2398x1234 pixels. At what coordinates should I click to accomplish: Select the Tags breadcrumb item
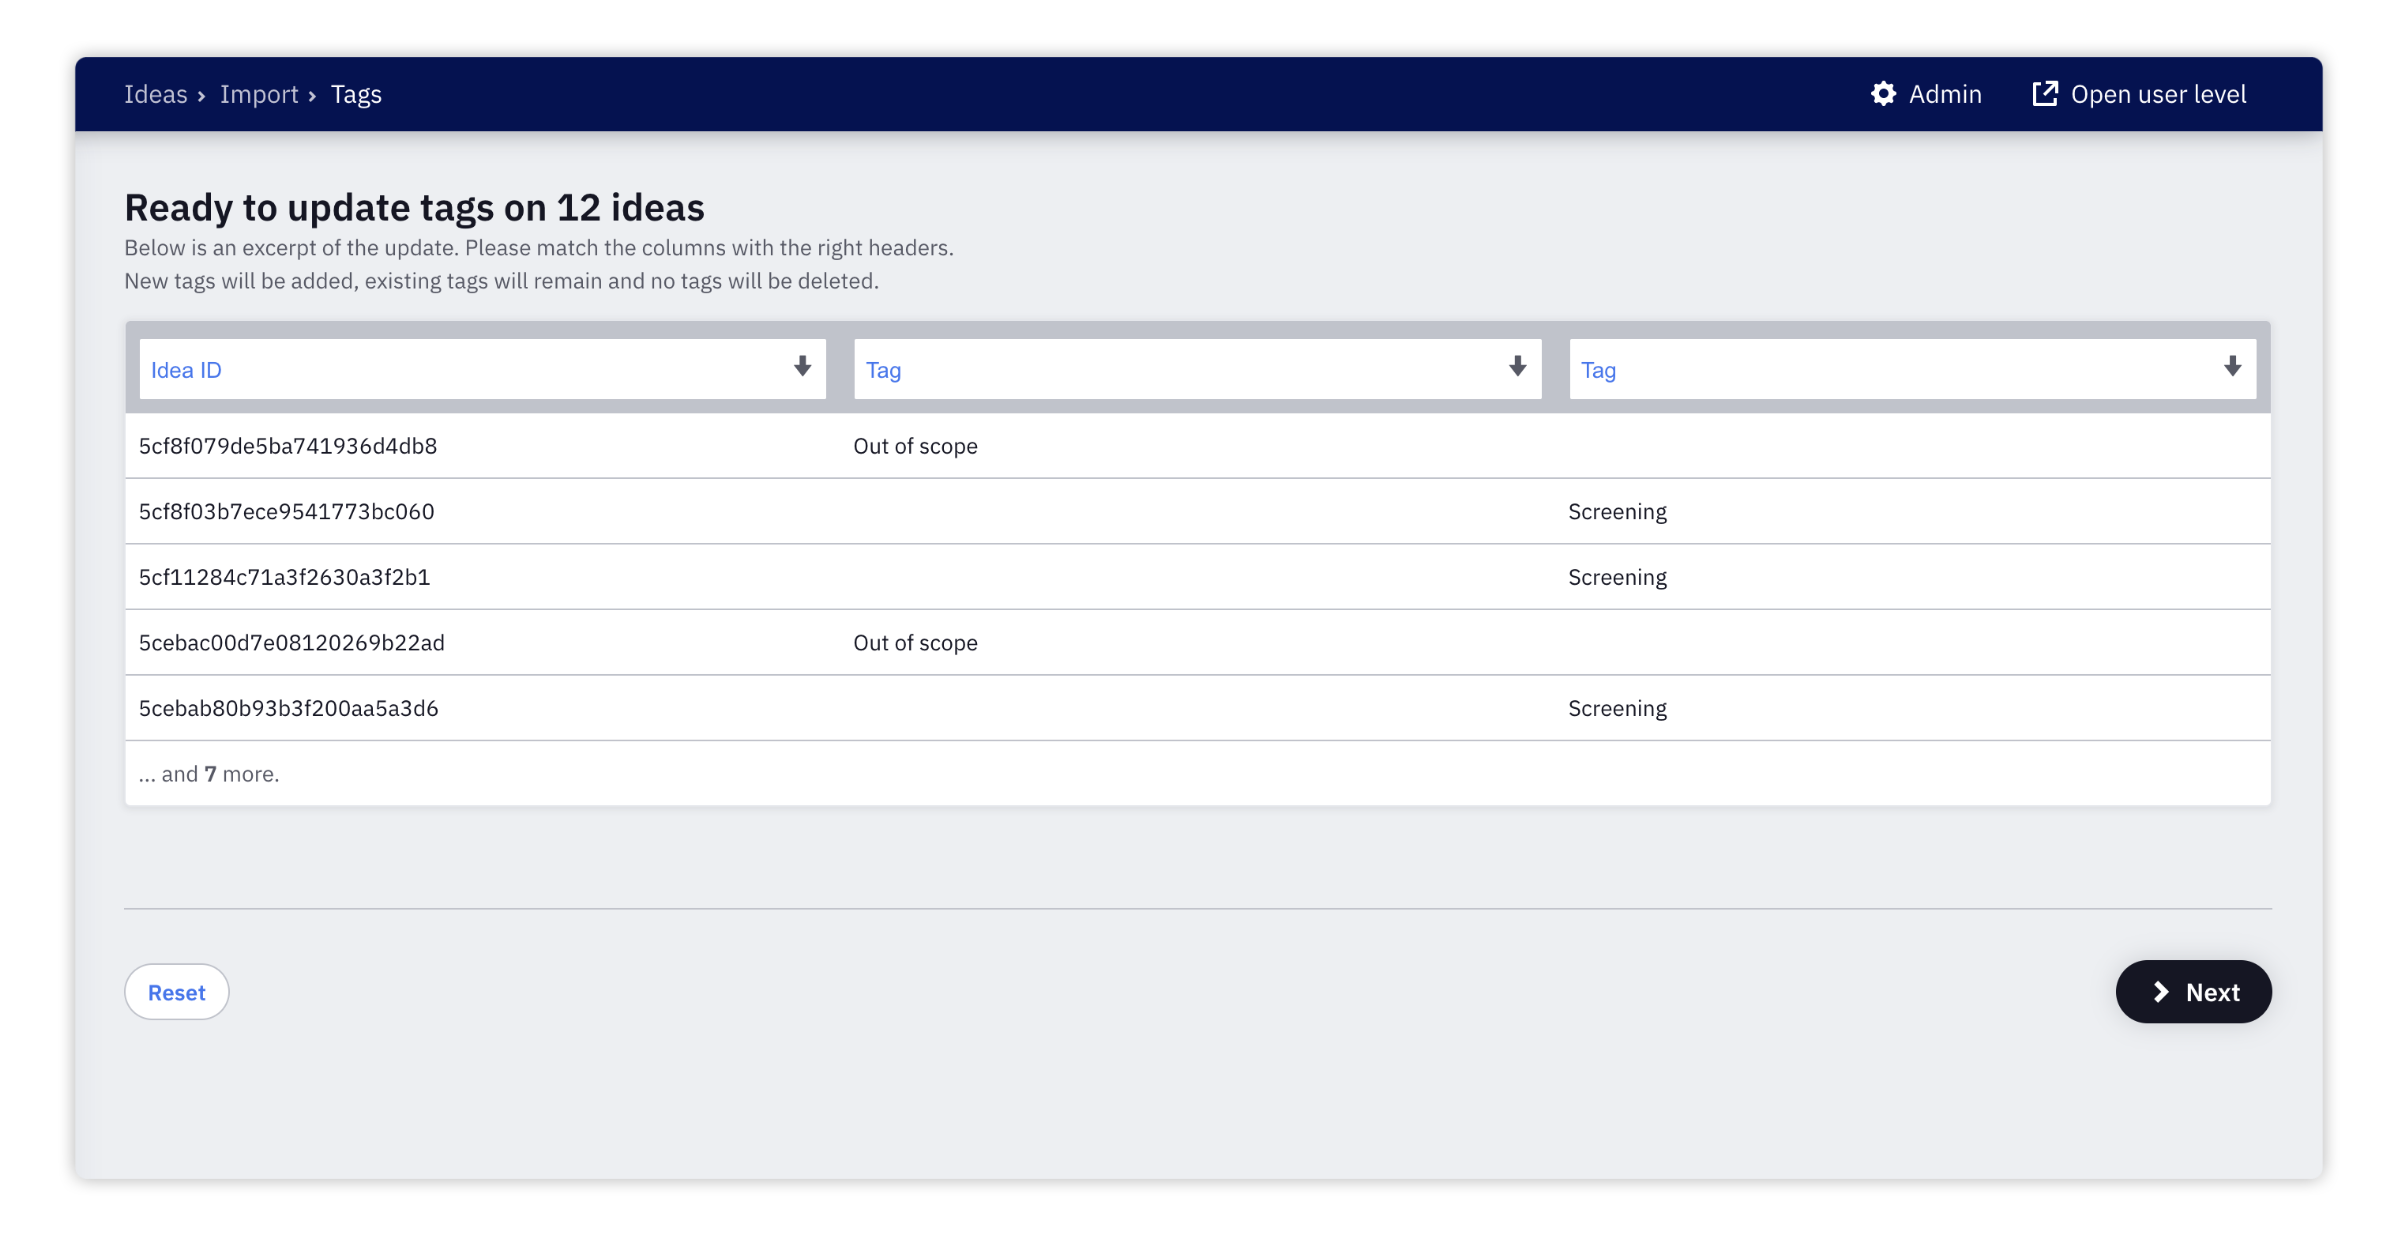[356, 94]
